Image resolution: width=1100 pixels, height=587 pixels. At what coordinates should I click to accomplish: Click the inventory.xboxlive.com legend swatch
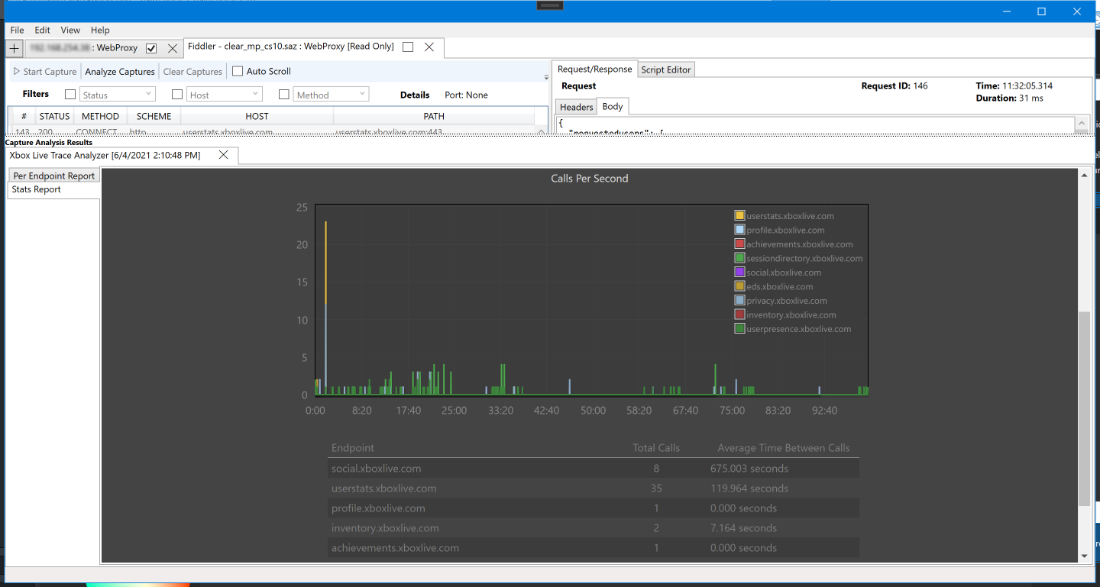coord(739,314)
